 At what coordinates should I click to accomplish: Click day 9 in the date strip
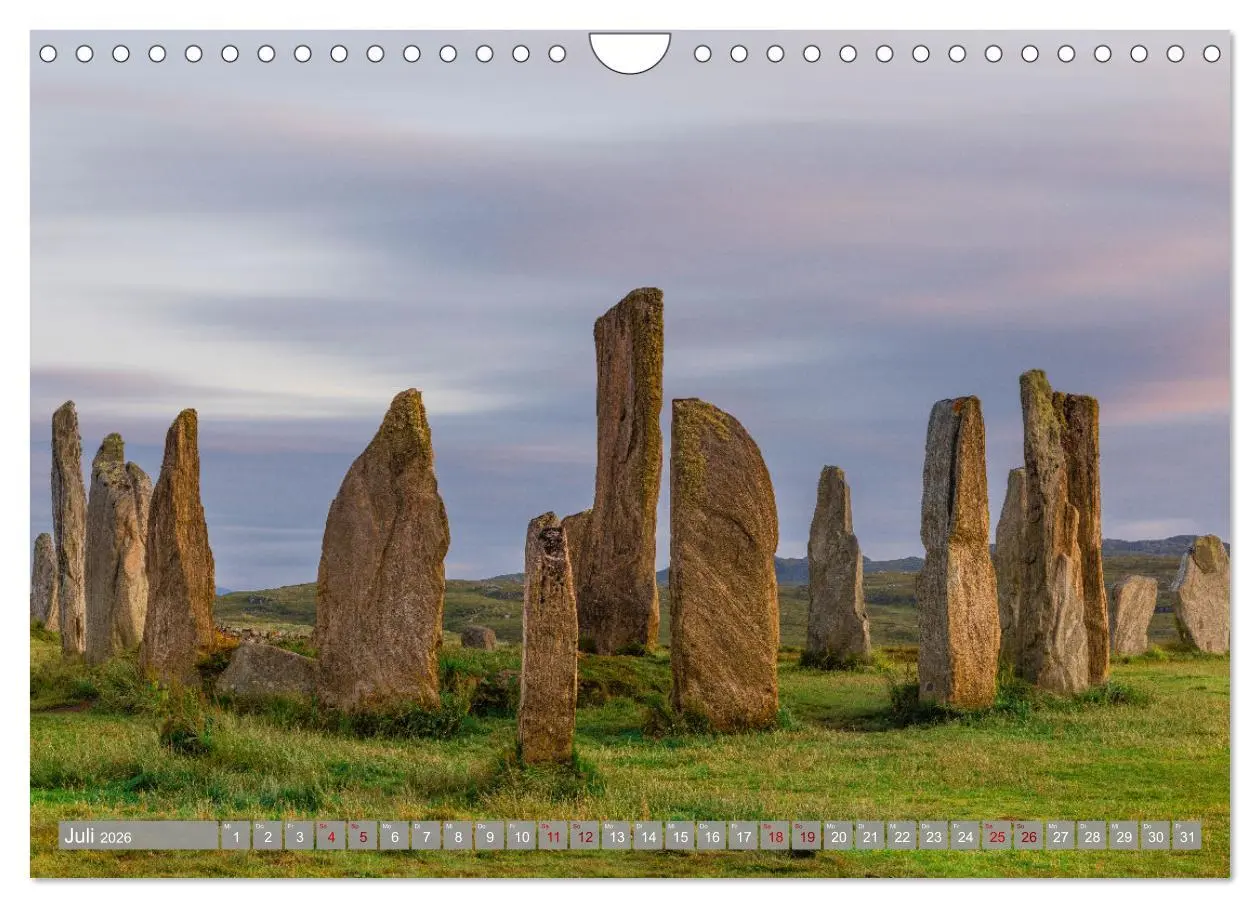489,836
